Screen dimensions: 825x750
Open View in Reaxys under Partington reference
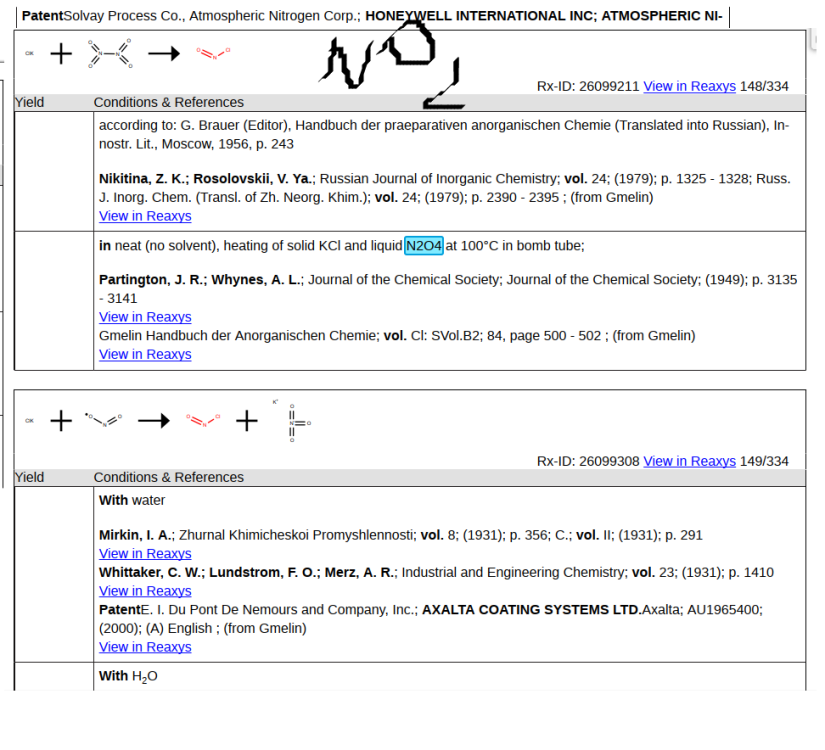(145, 317)
